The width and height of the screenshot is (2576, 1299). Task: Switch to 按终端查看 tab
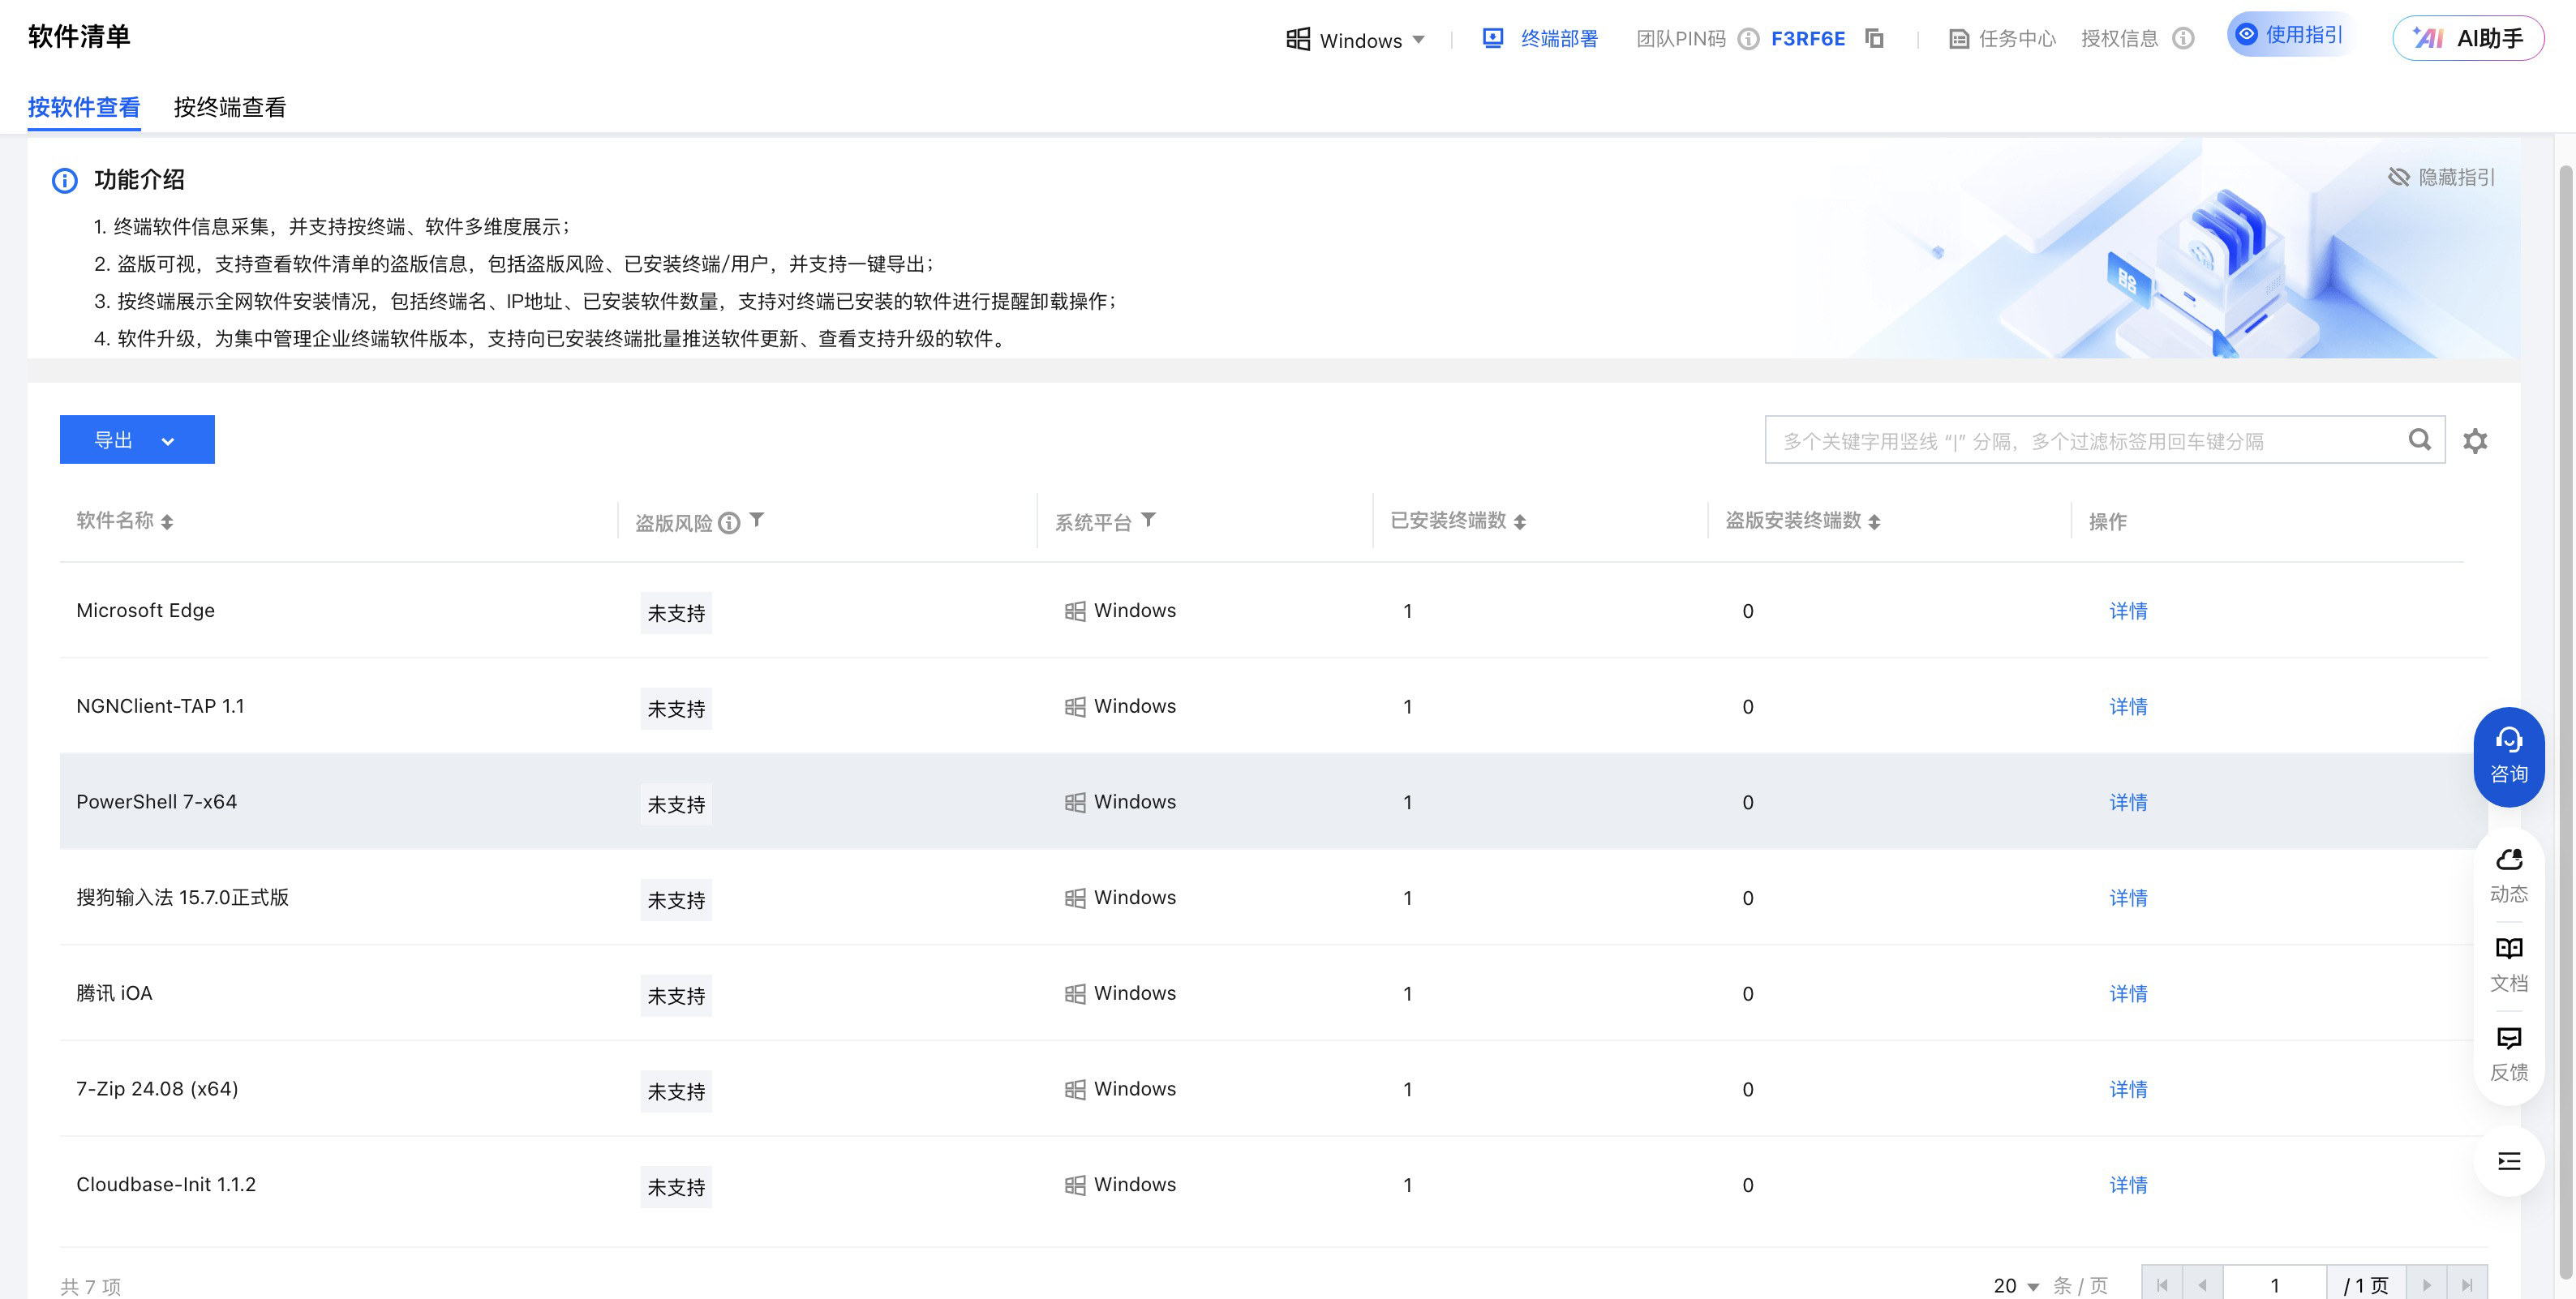tap(229, 107)
